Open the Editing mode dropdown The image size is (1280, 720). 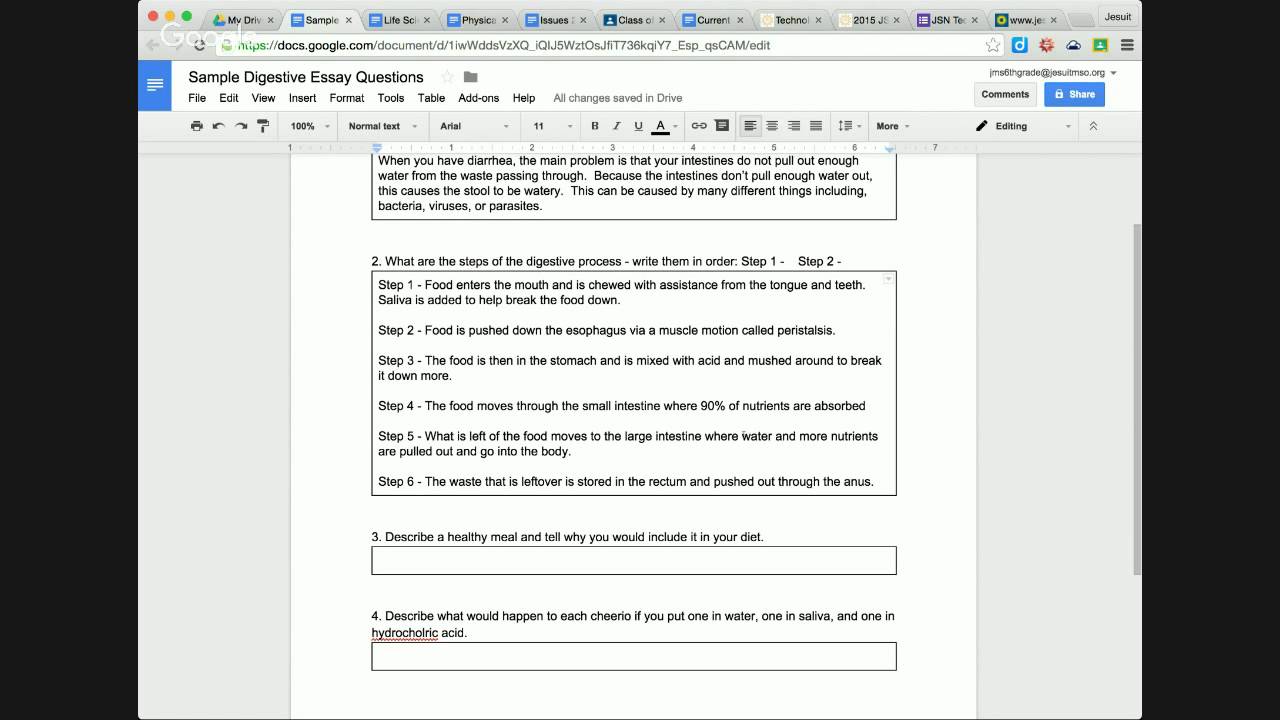click(1023, 126)
